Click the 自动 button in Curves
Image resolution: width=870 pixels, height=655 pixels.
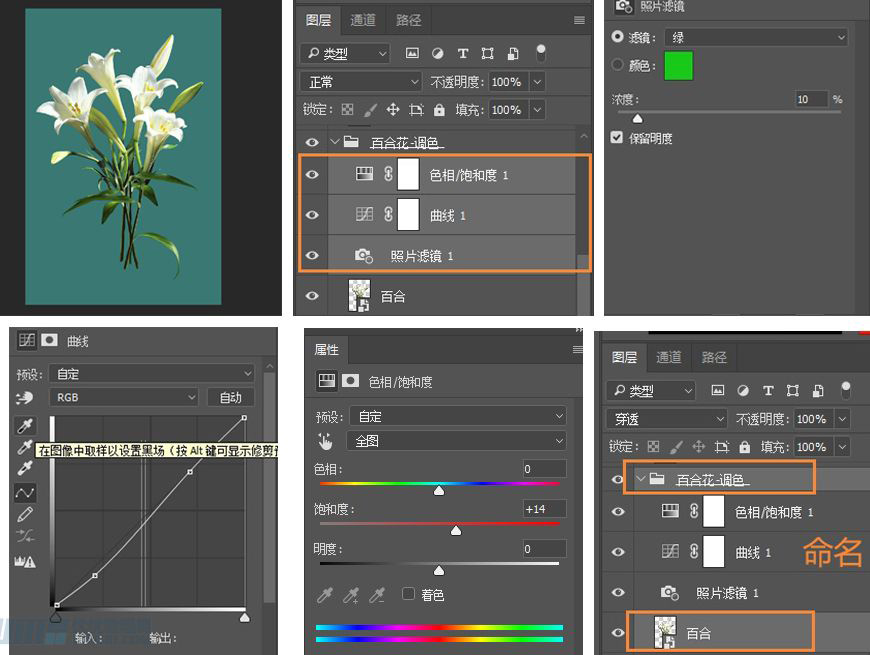click(x=231, y=397)
